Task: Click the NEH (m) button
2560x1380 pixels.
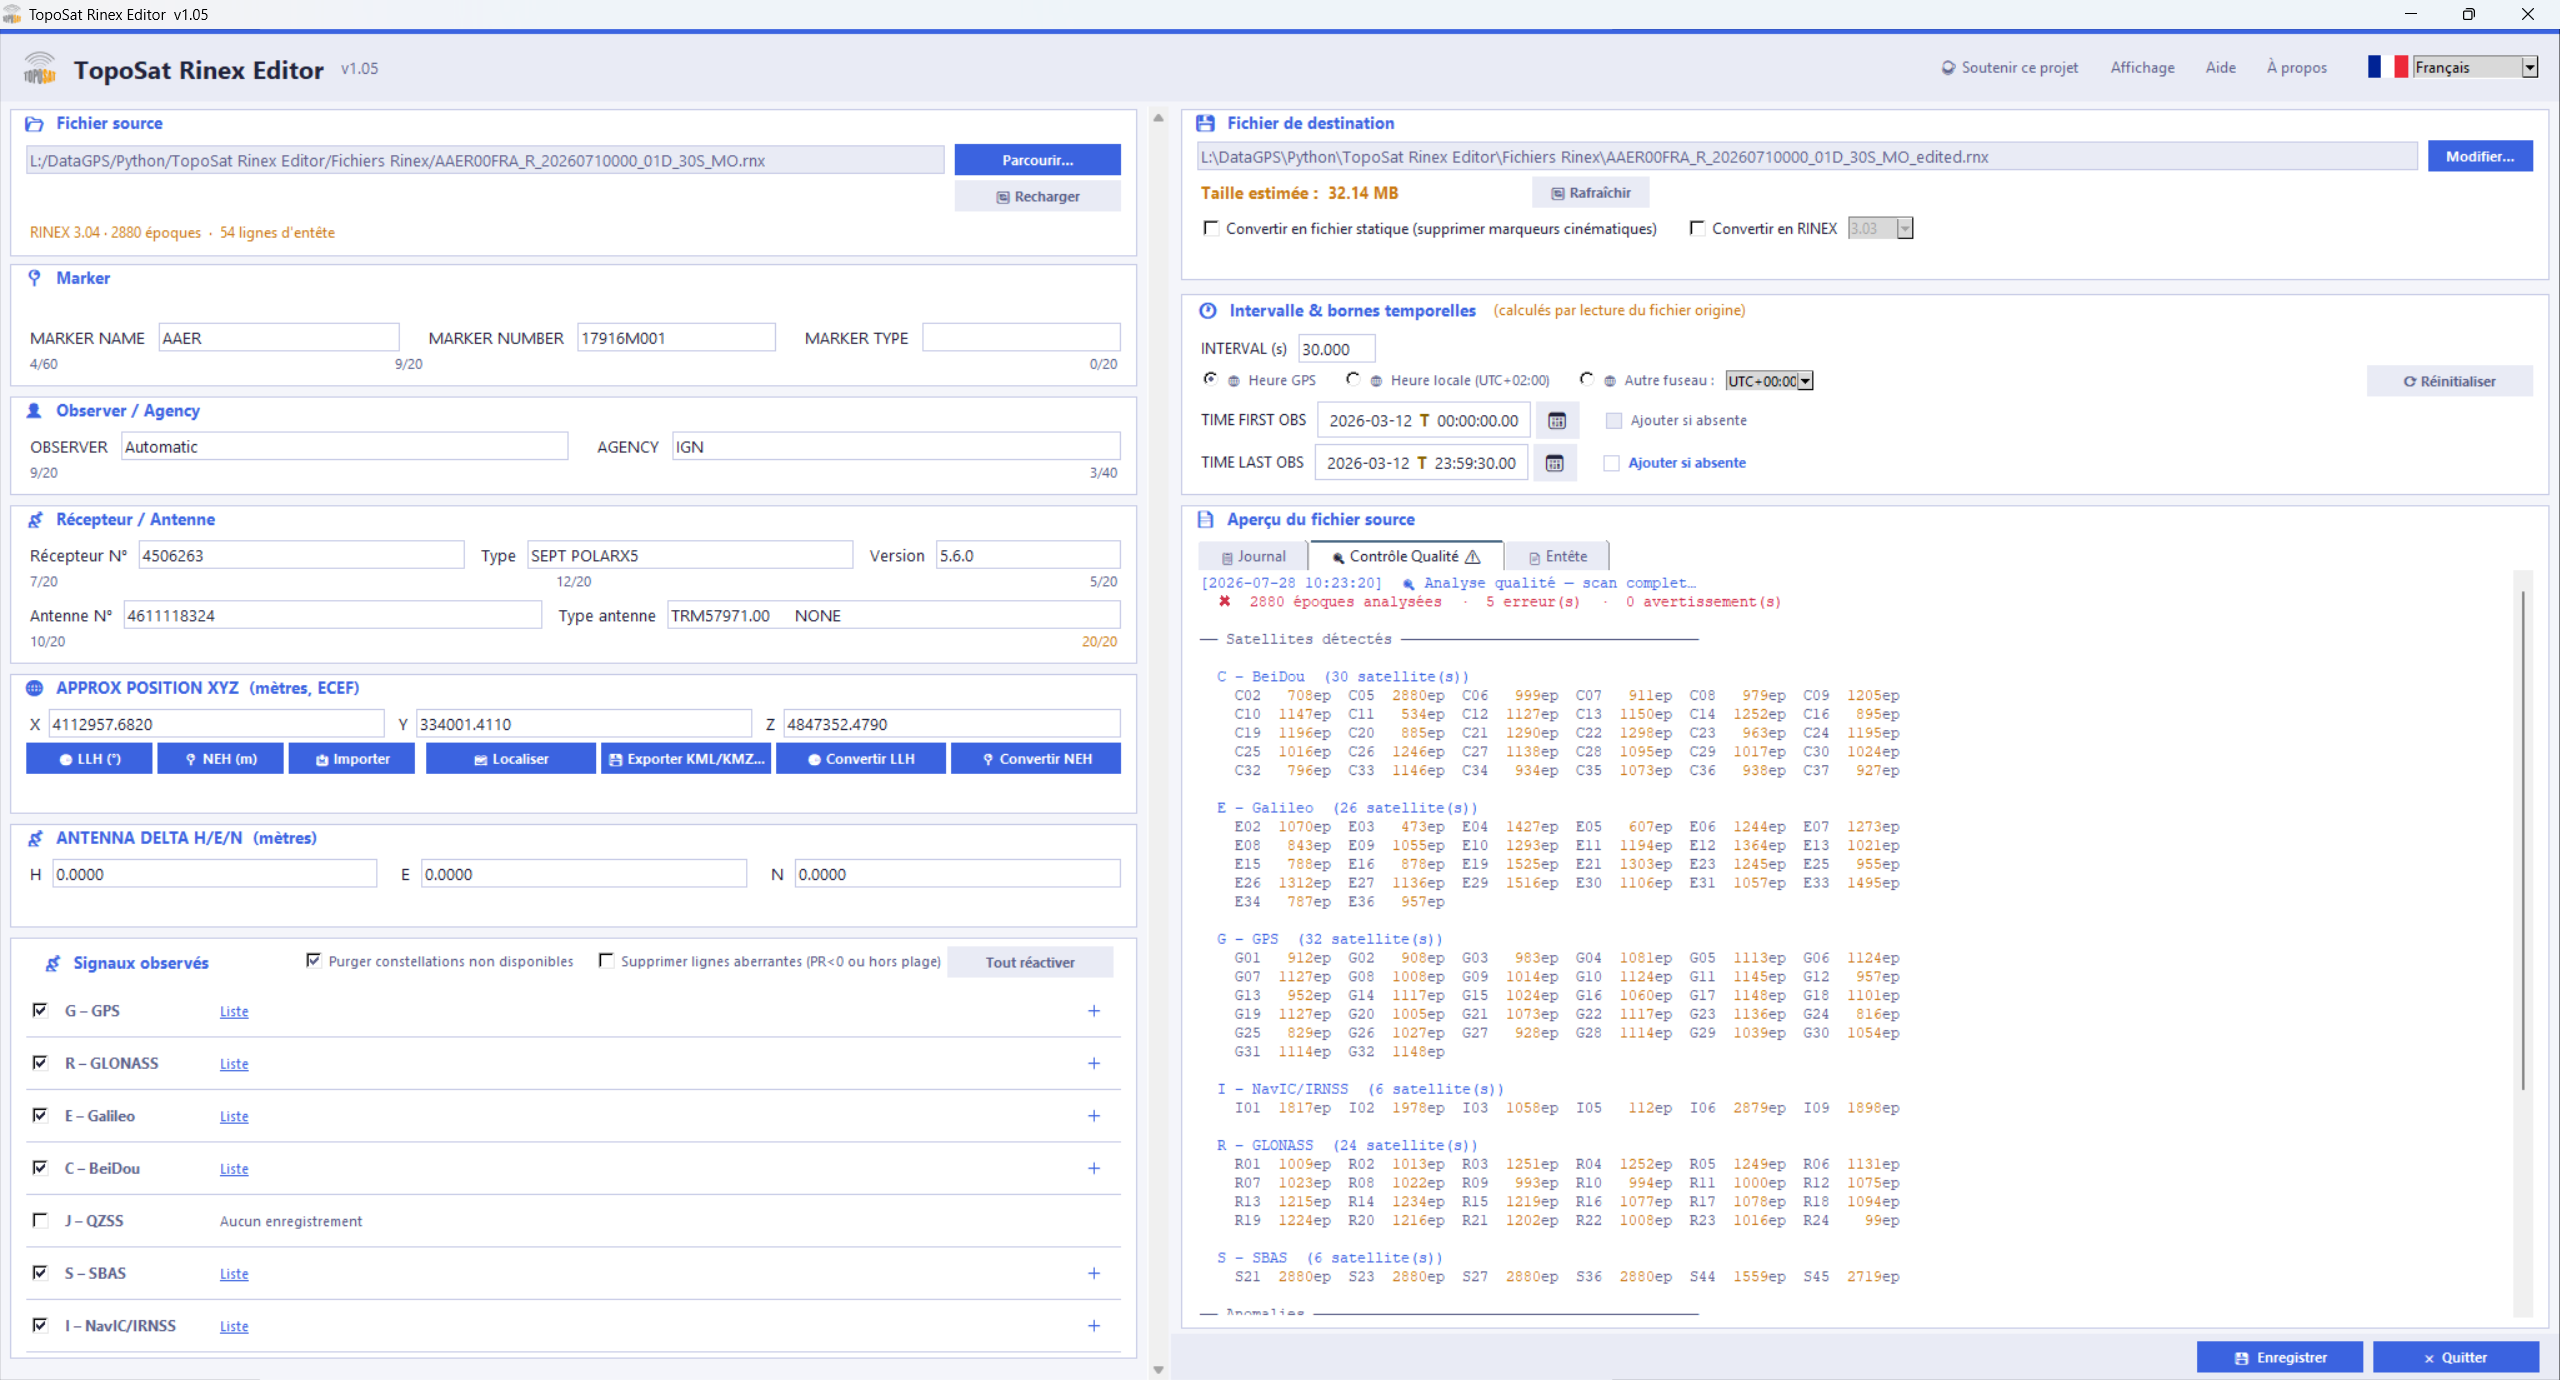Action: tap(221, 759)
